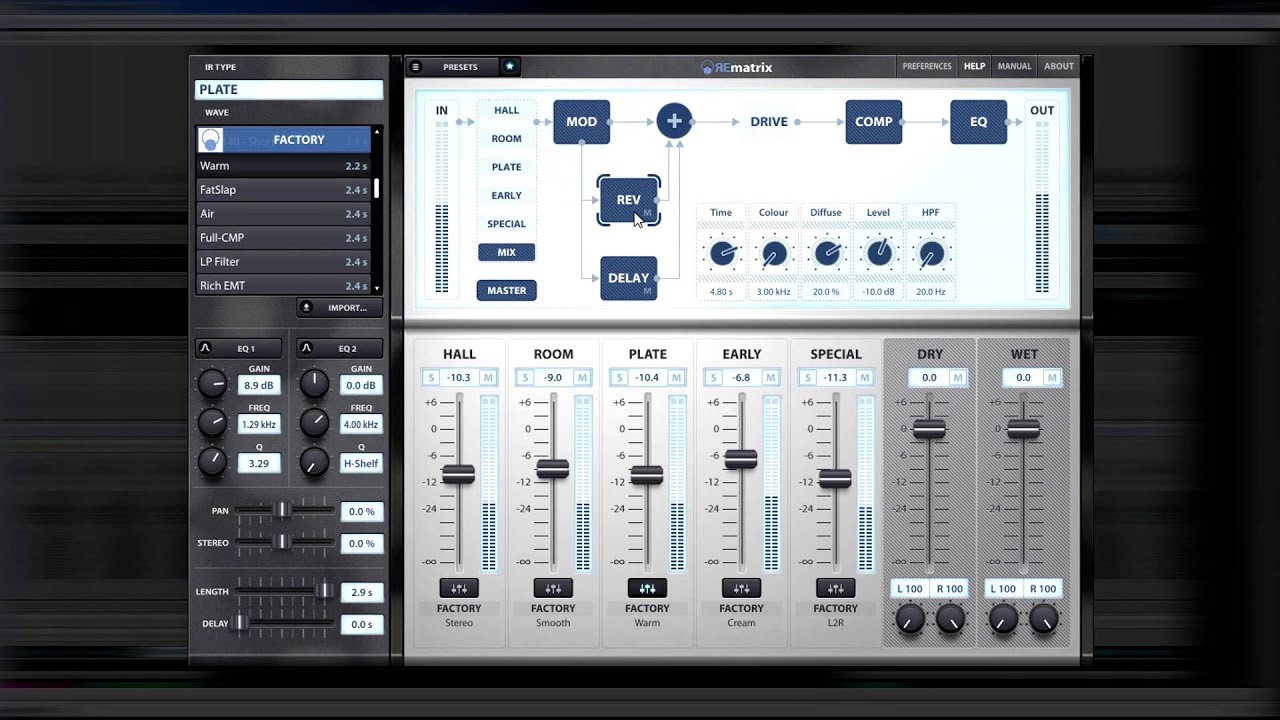Open the Factory IR editor under the HALL fader

[458, 588]
